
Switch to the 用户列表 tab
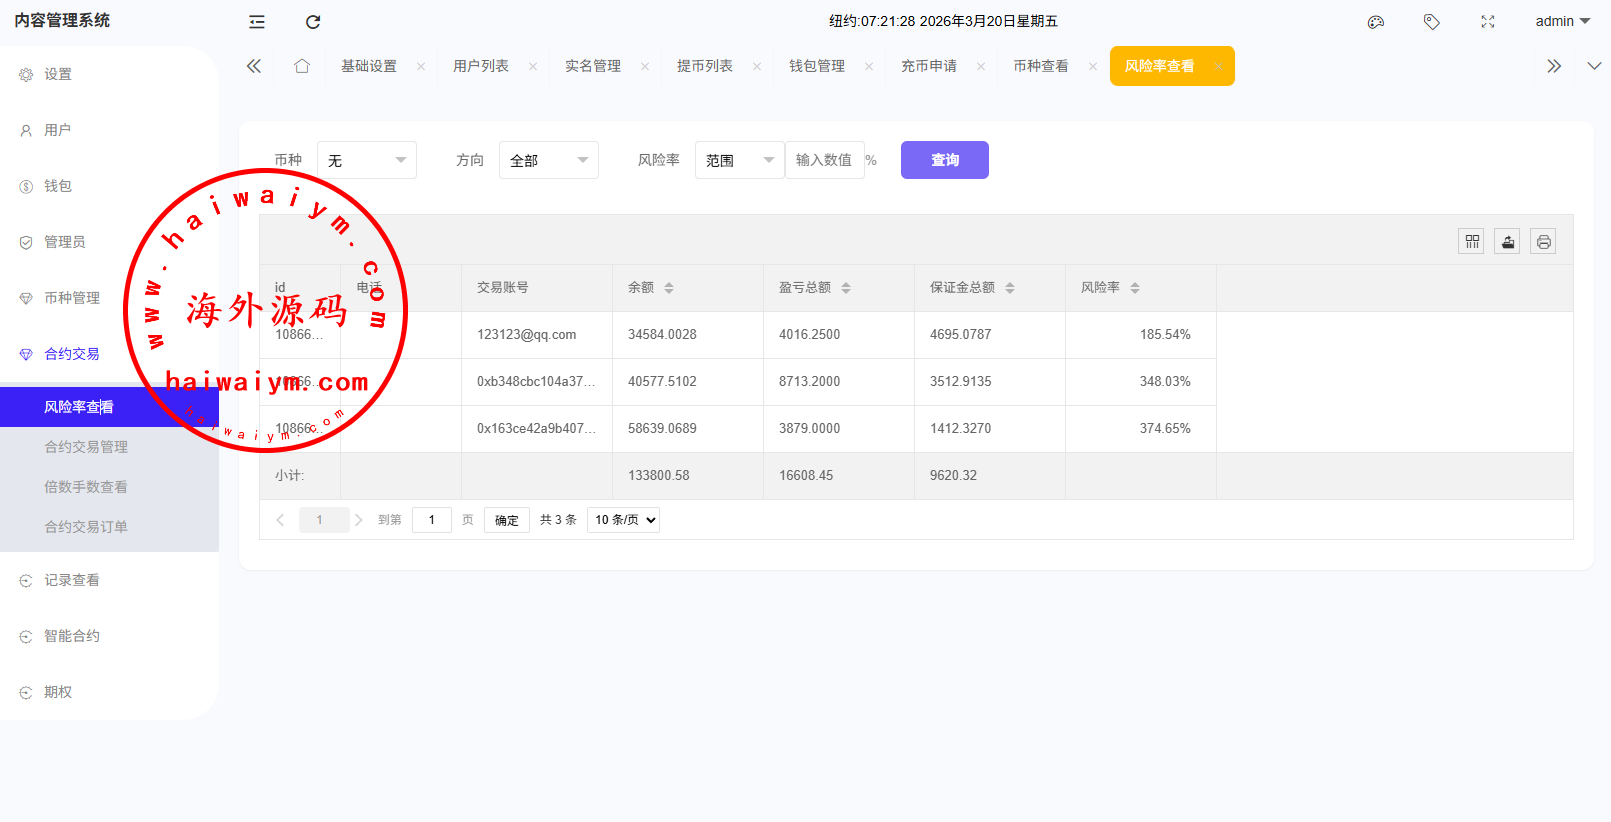(480, 66)
